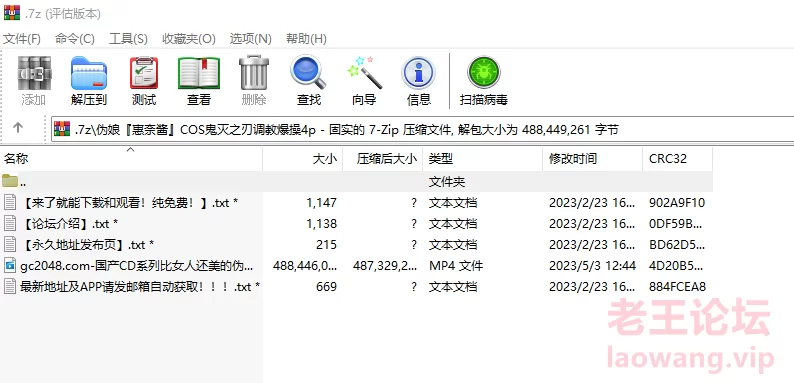The image size is (794, 383).
Task: Toggle sort arrow above 名称 column
Action: tap(131, 150)
